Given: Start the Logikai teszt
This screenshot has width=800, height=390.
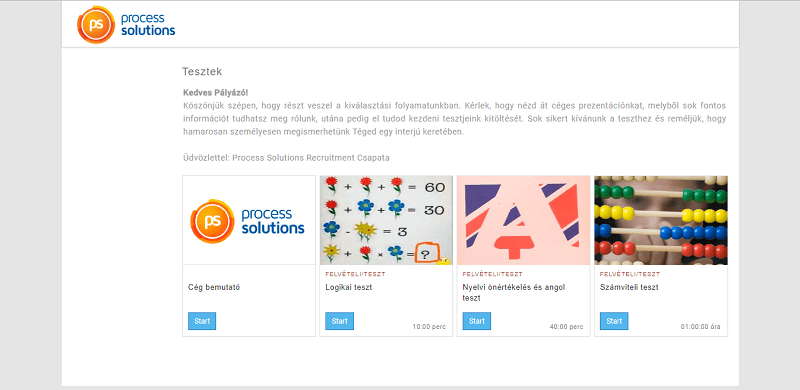Looking at the screenshot, I should [339, 321].
